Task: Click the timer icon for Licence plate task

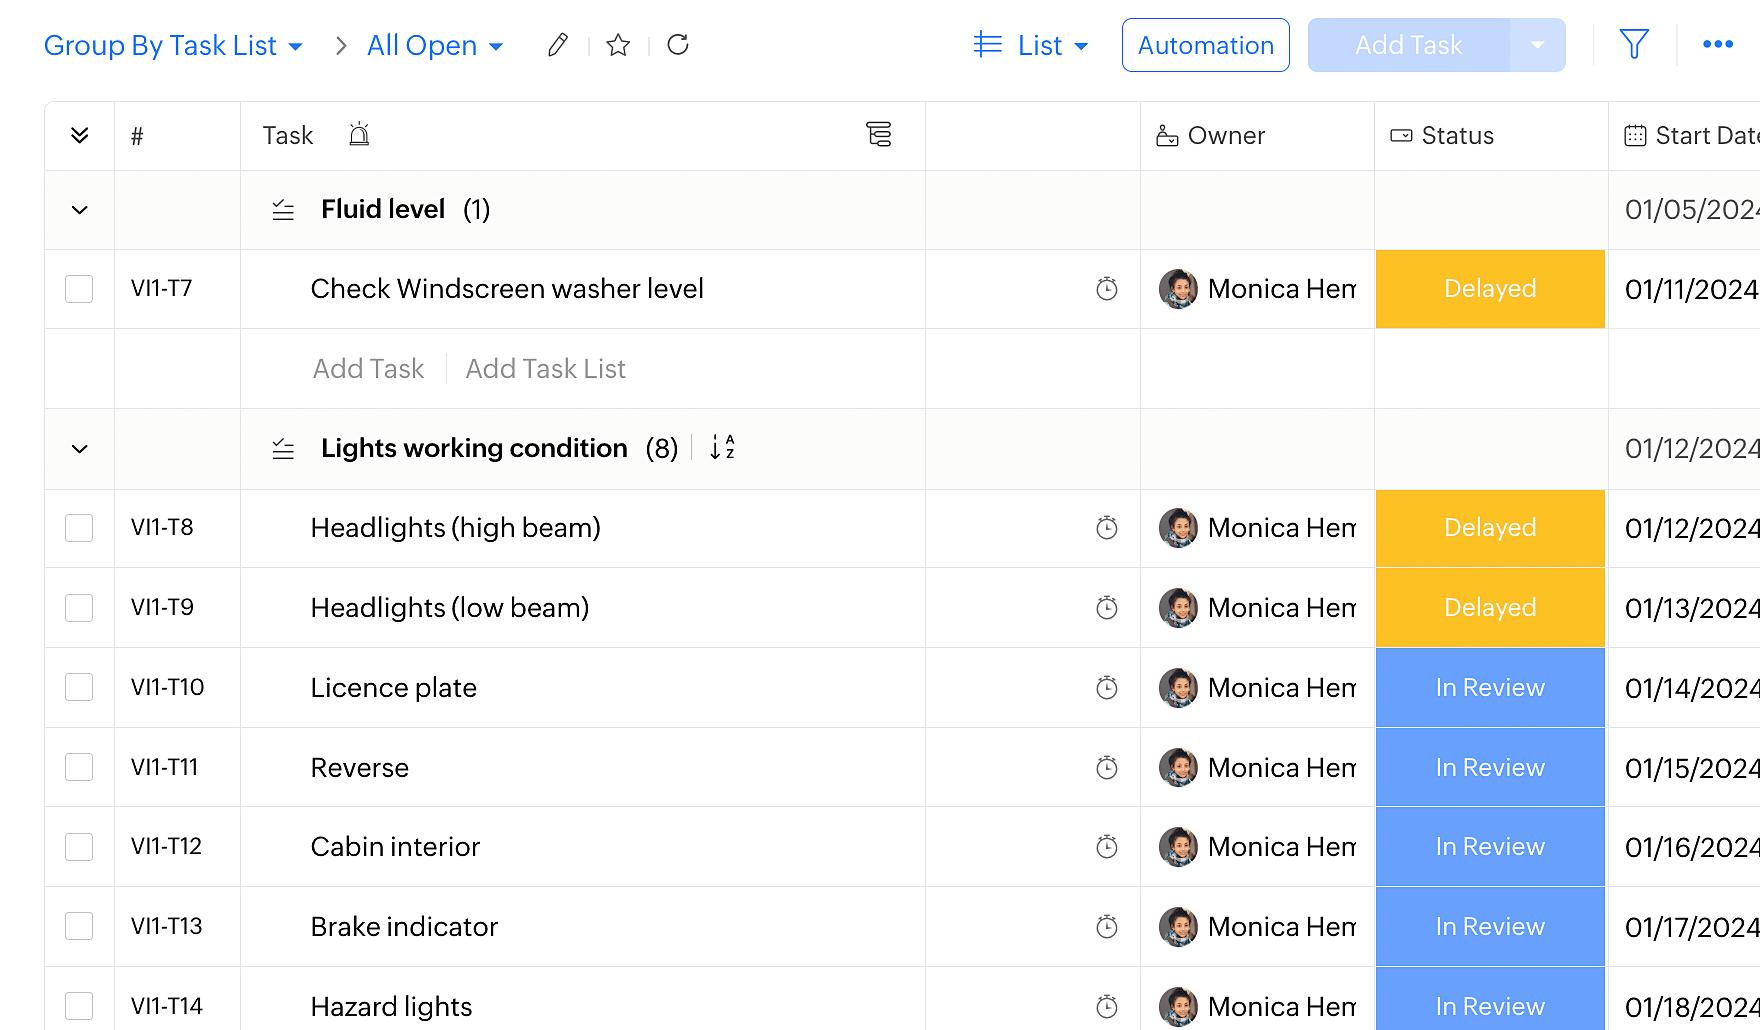Action: (1106, 688)
